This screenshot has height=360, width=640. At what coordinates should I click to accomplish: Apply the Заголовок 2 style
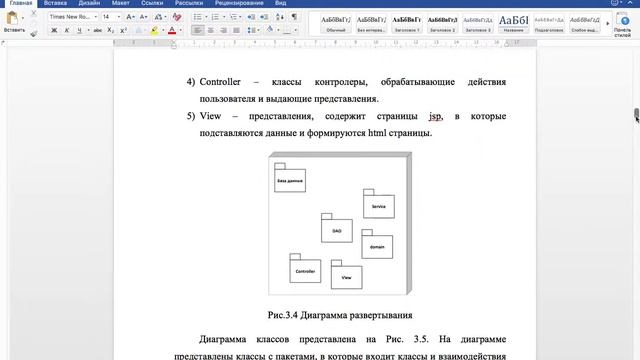(442, 24)
